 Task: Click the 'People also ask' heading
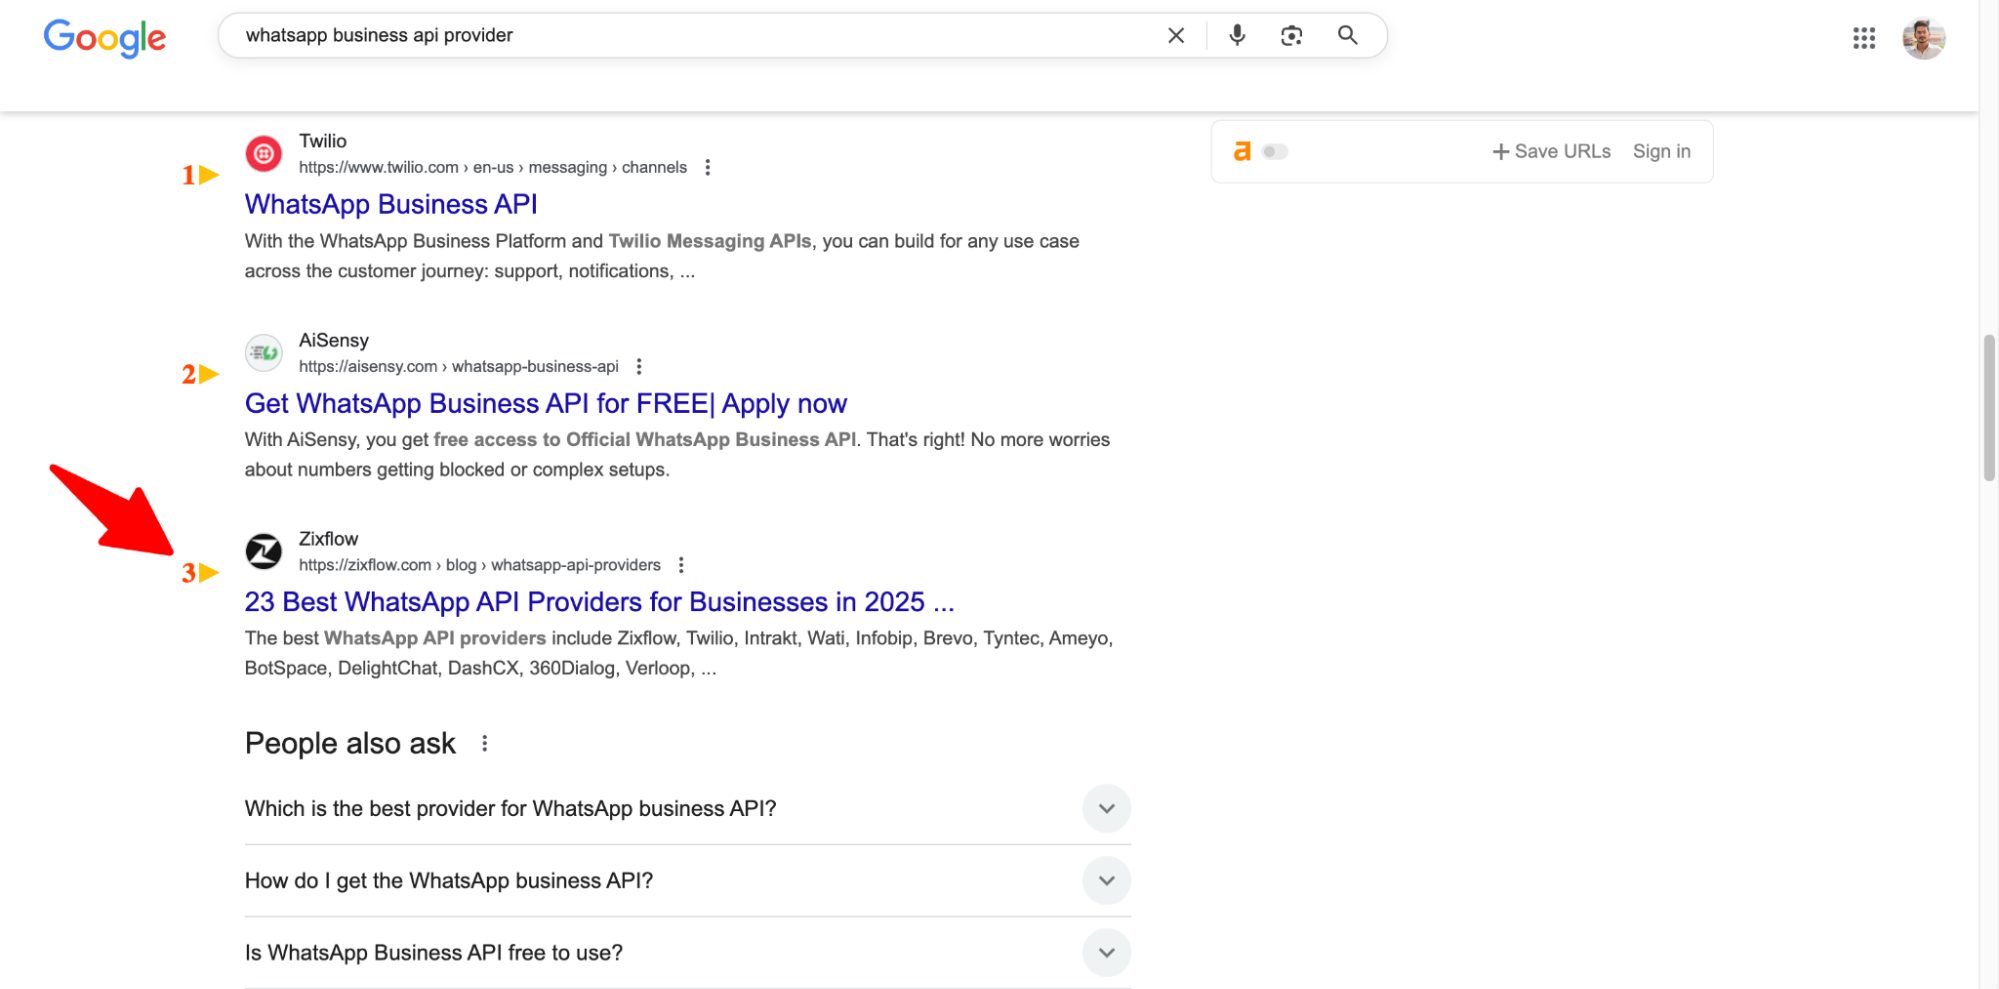tap(350, 743)
